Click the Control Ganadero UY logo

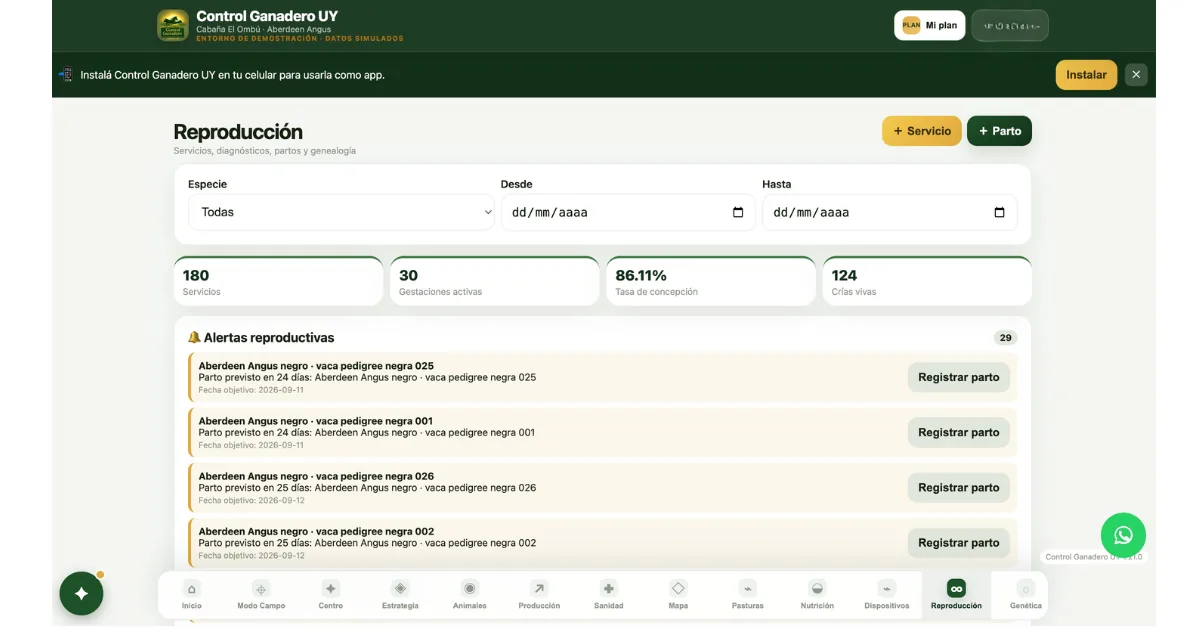(x=173, y=26)
